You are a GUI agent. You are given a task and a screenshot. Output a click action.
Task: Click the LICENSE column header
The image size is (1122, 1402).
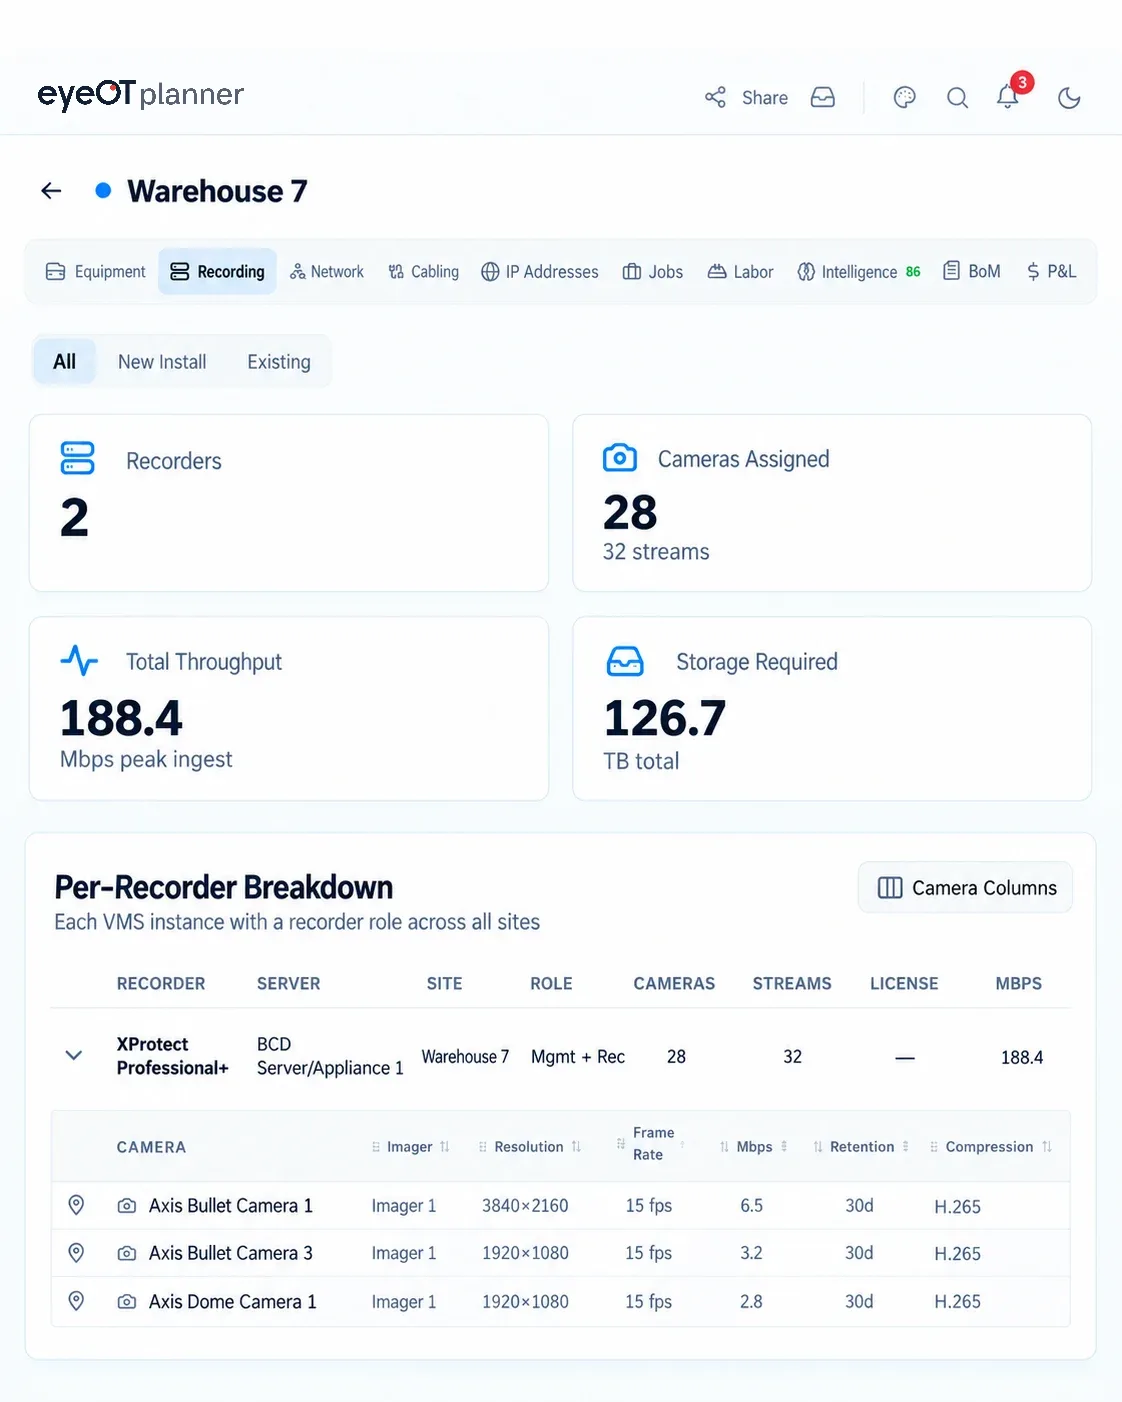[904, 984]
